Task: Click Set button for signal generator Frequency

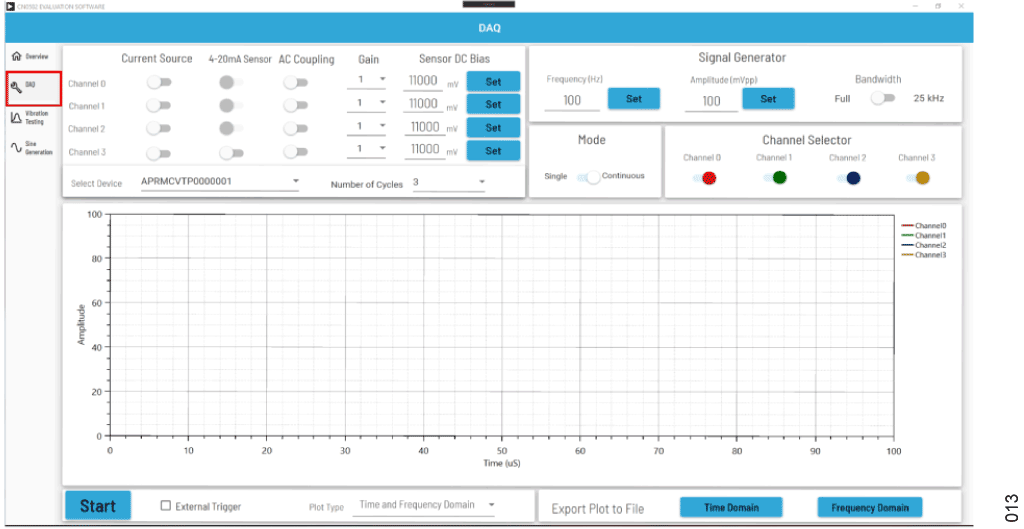Action: 634,99
